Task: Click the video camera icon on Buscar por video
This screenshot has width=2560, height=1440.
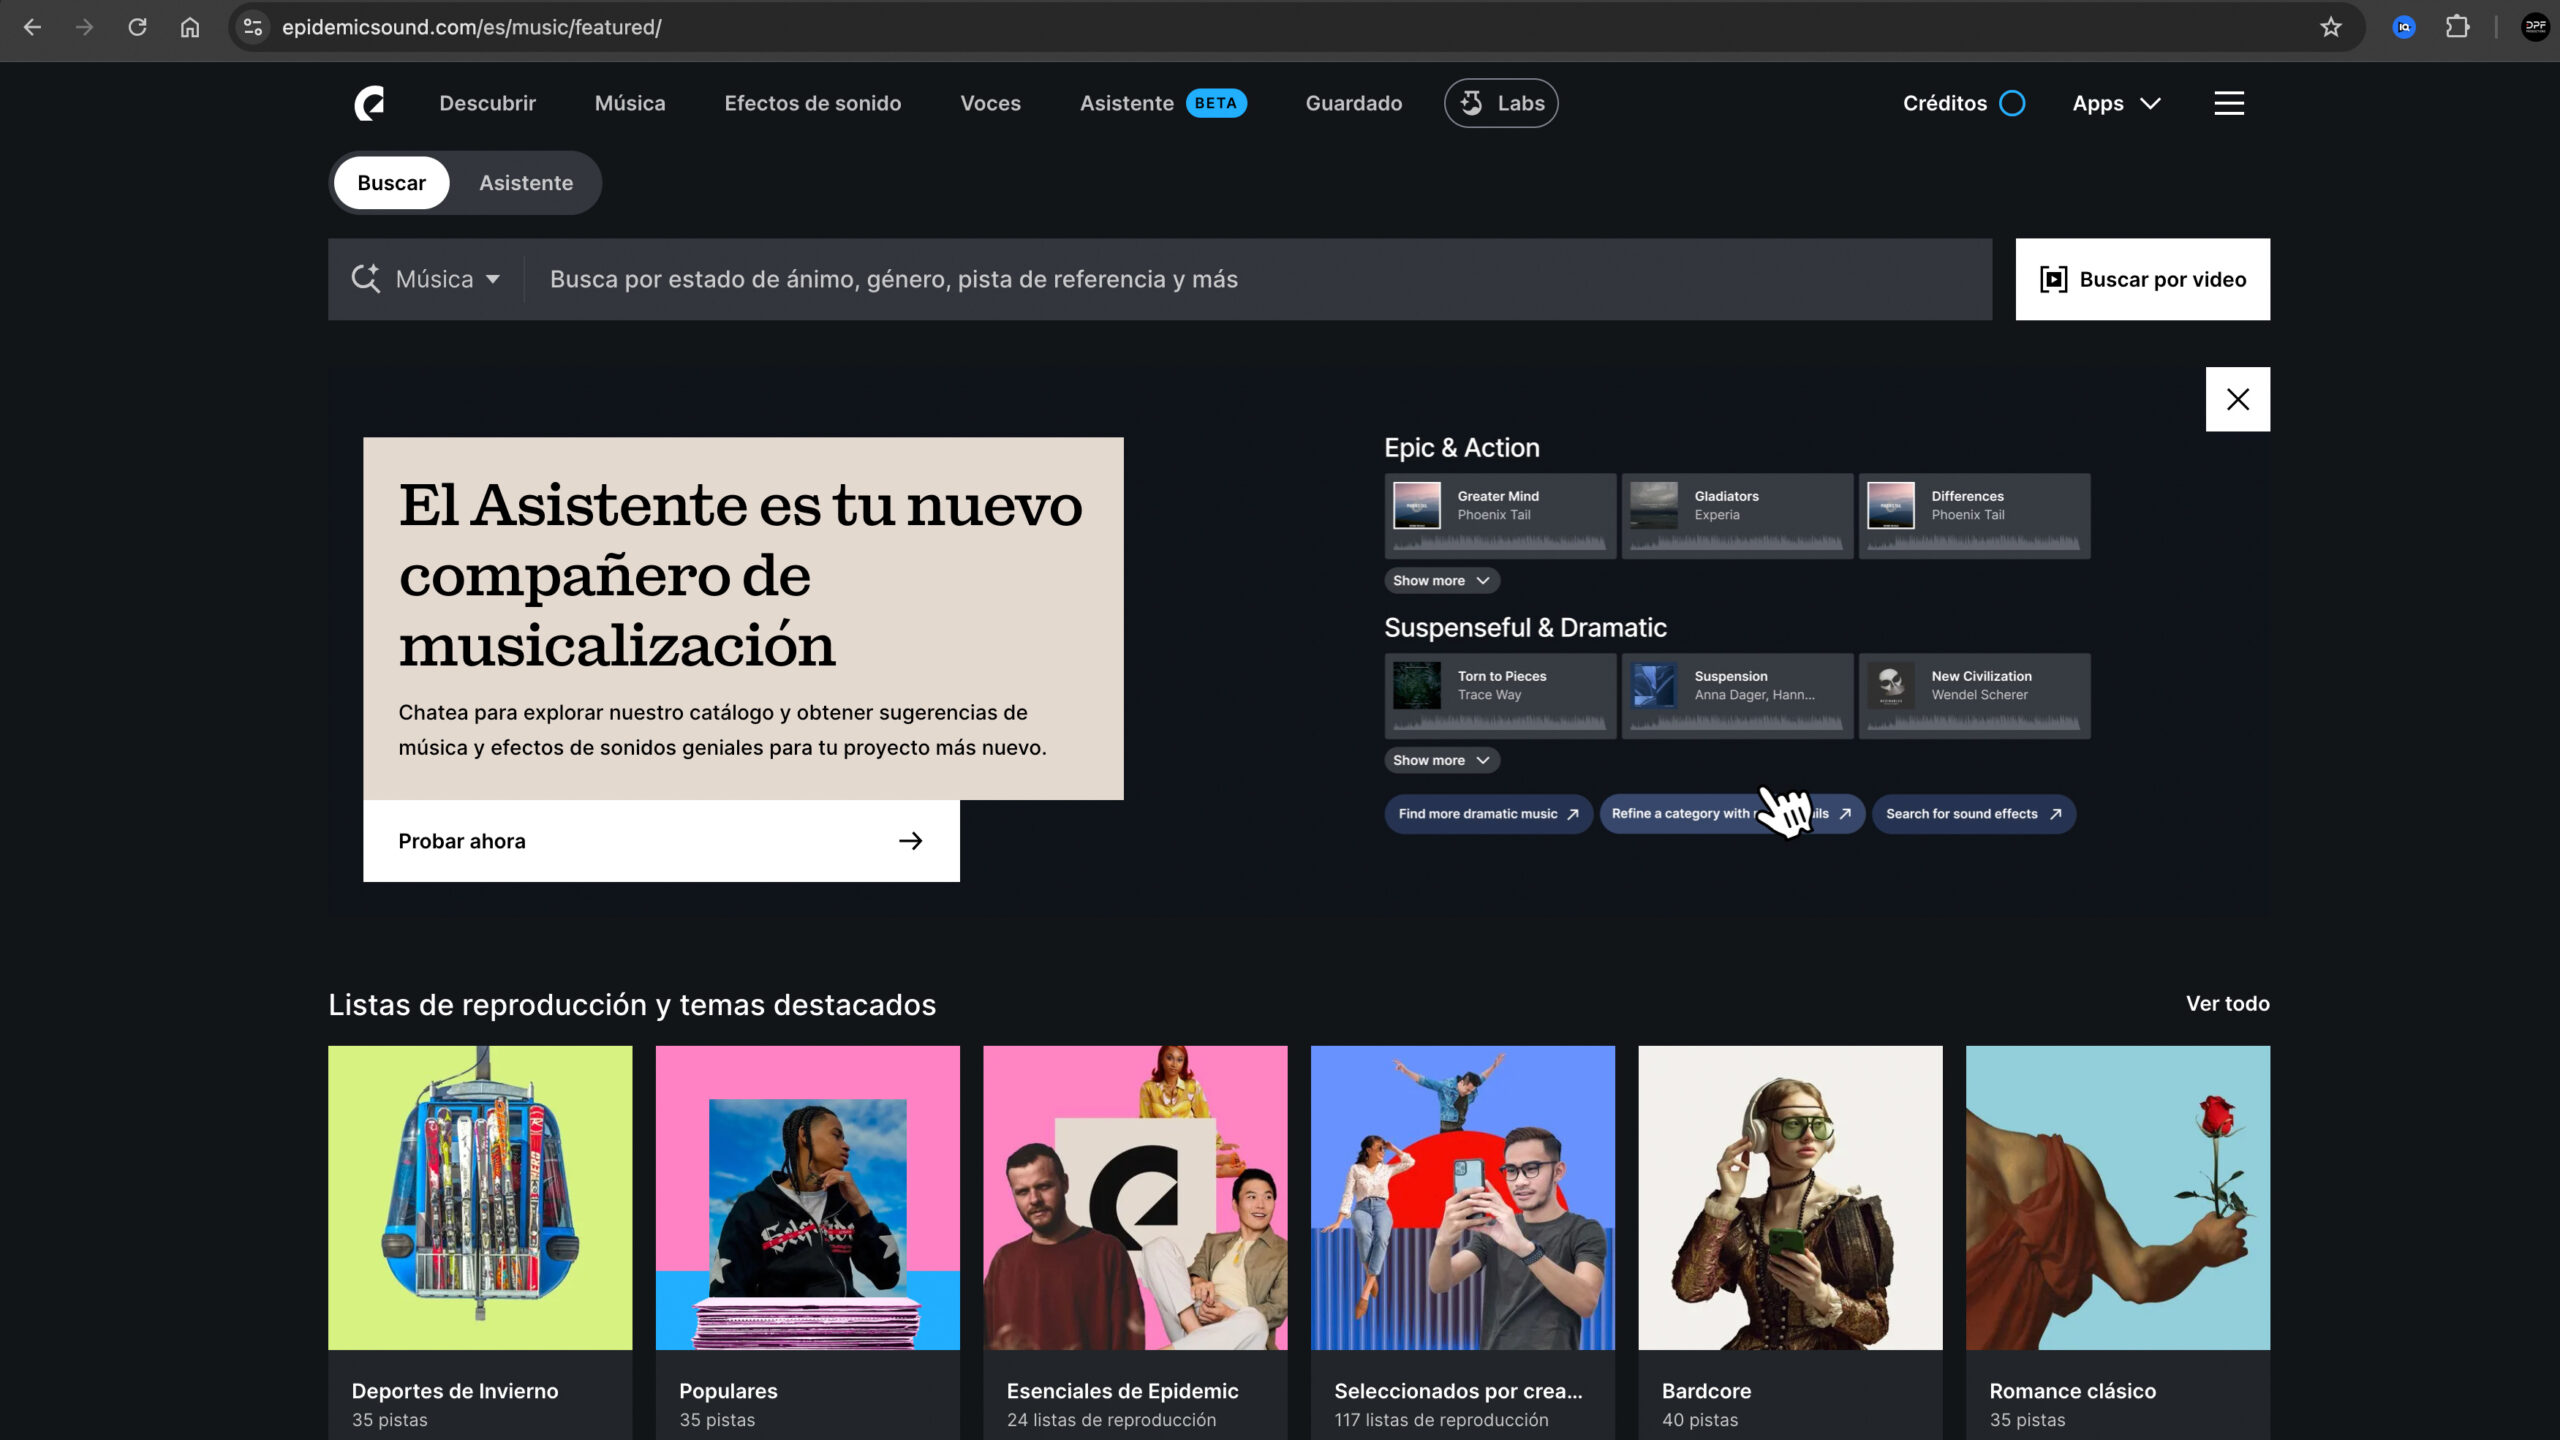Action: [2053, 279]
